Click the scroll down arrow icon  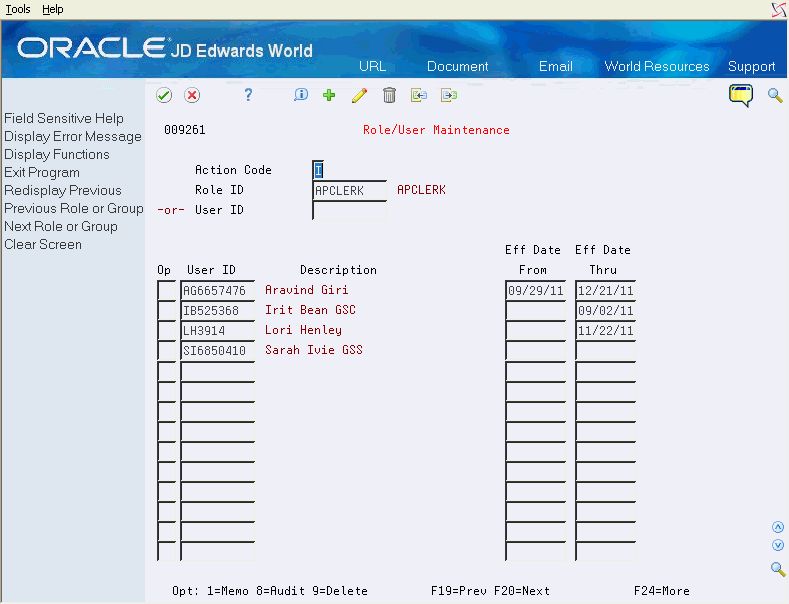click(778, 545)
